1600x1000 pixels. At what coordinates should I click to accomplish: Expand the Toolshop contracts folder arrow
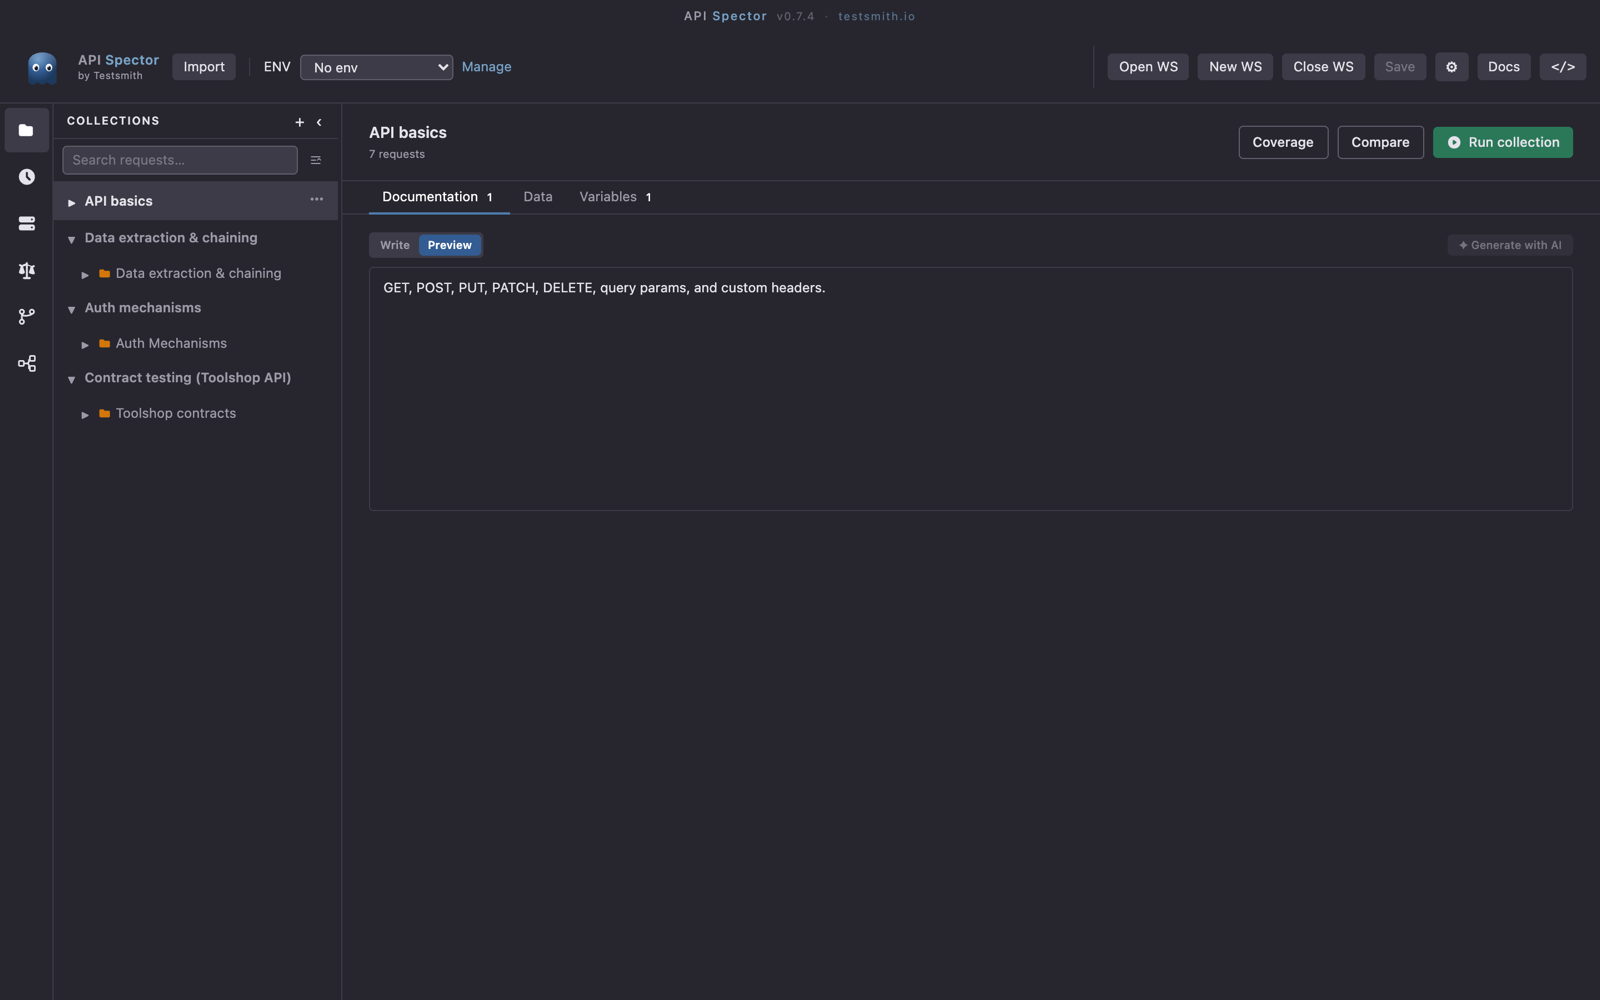tap(85, 414)
